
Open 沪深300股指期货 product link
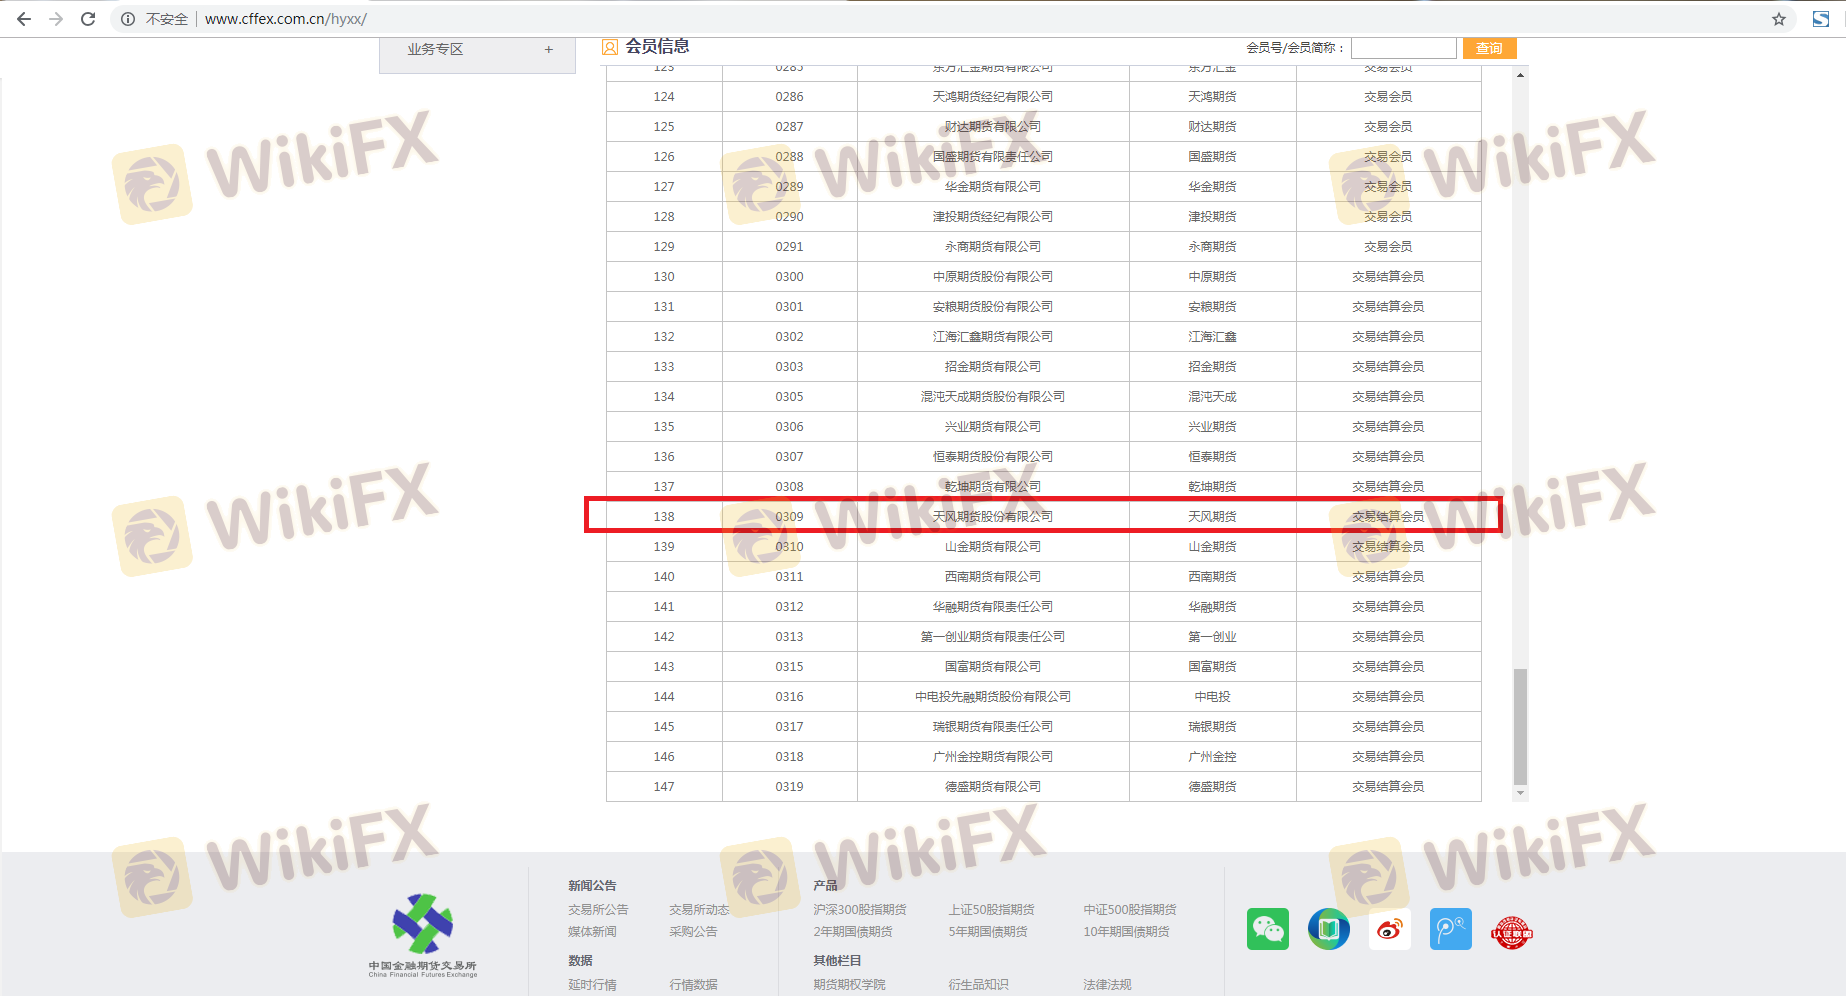coord(859,909)
